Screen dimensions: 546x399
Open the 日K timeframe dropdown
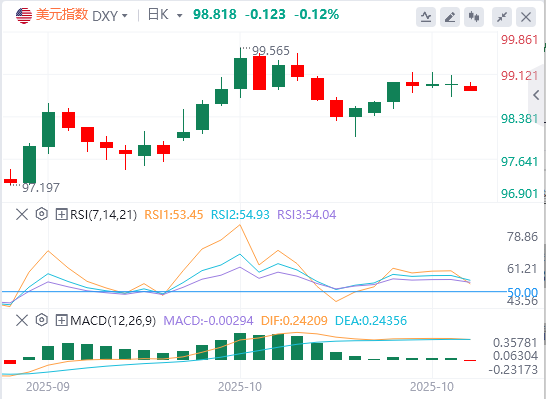tap(165, 15)
